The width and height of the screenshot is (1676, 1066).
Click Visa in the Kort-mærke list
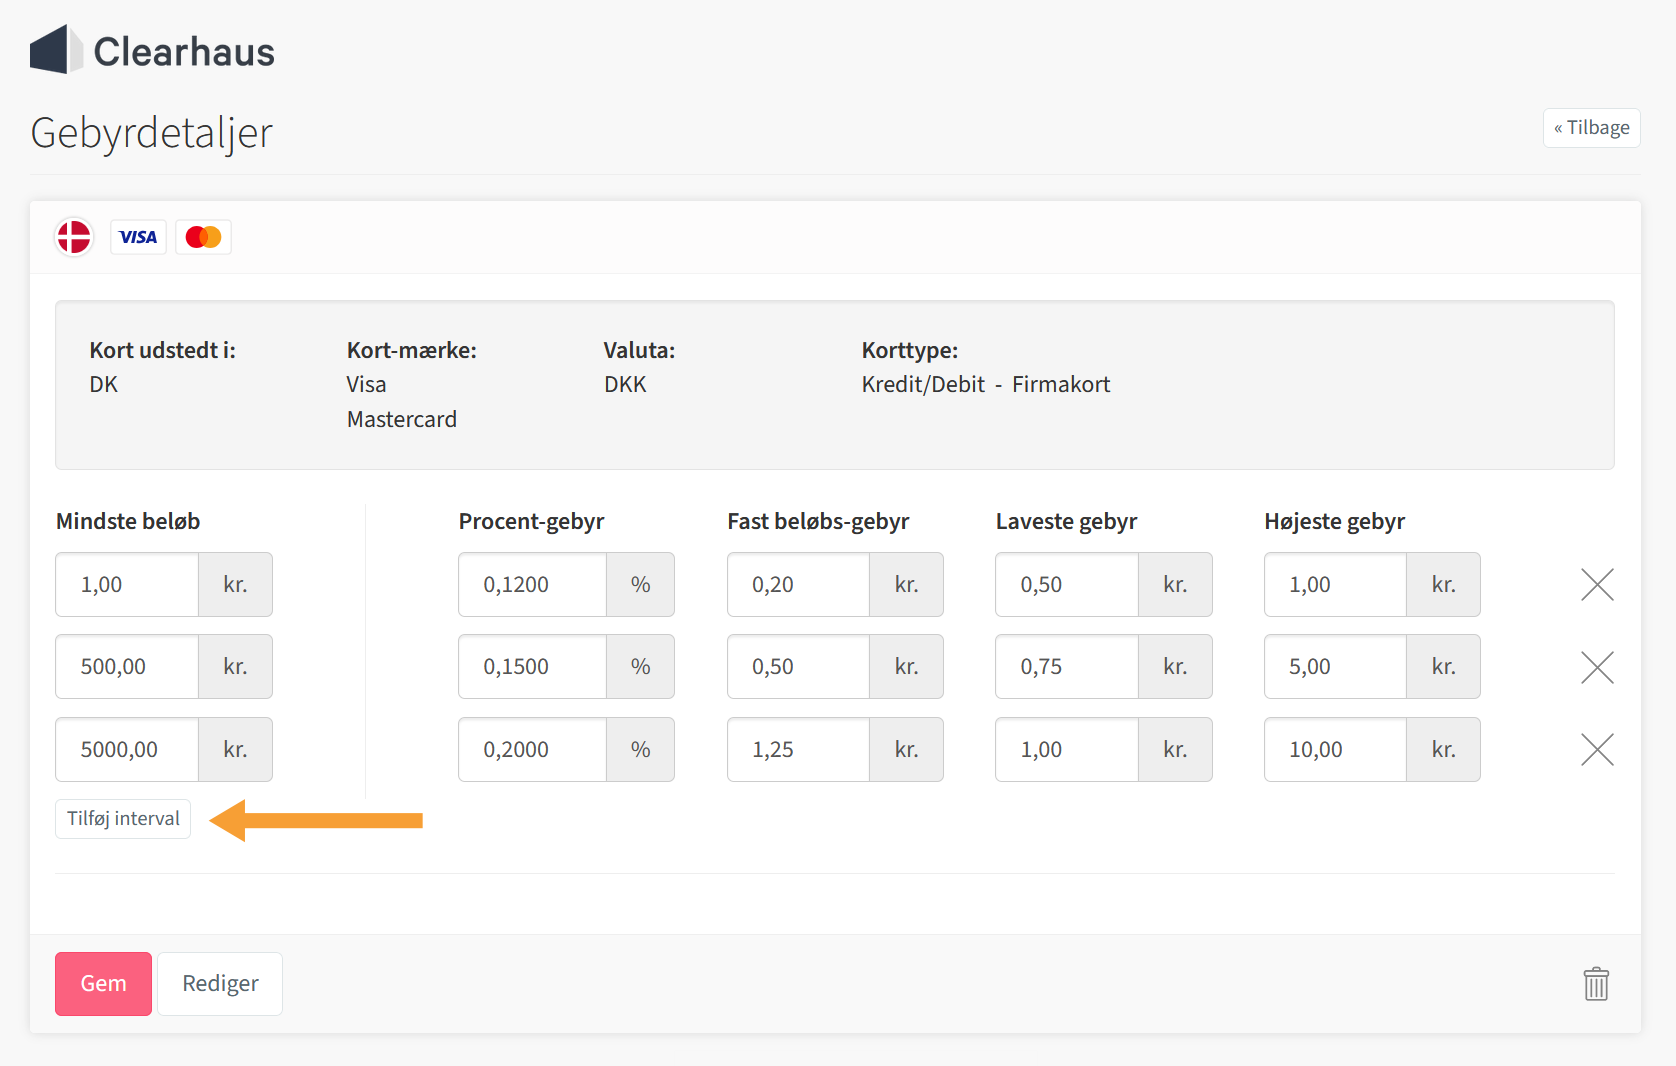coord(367,384)
